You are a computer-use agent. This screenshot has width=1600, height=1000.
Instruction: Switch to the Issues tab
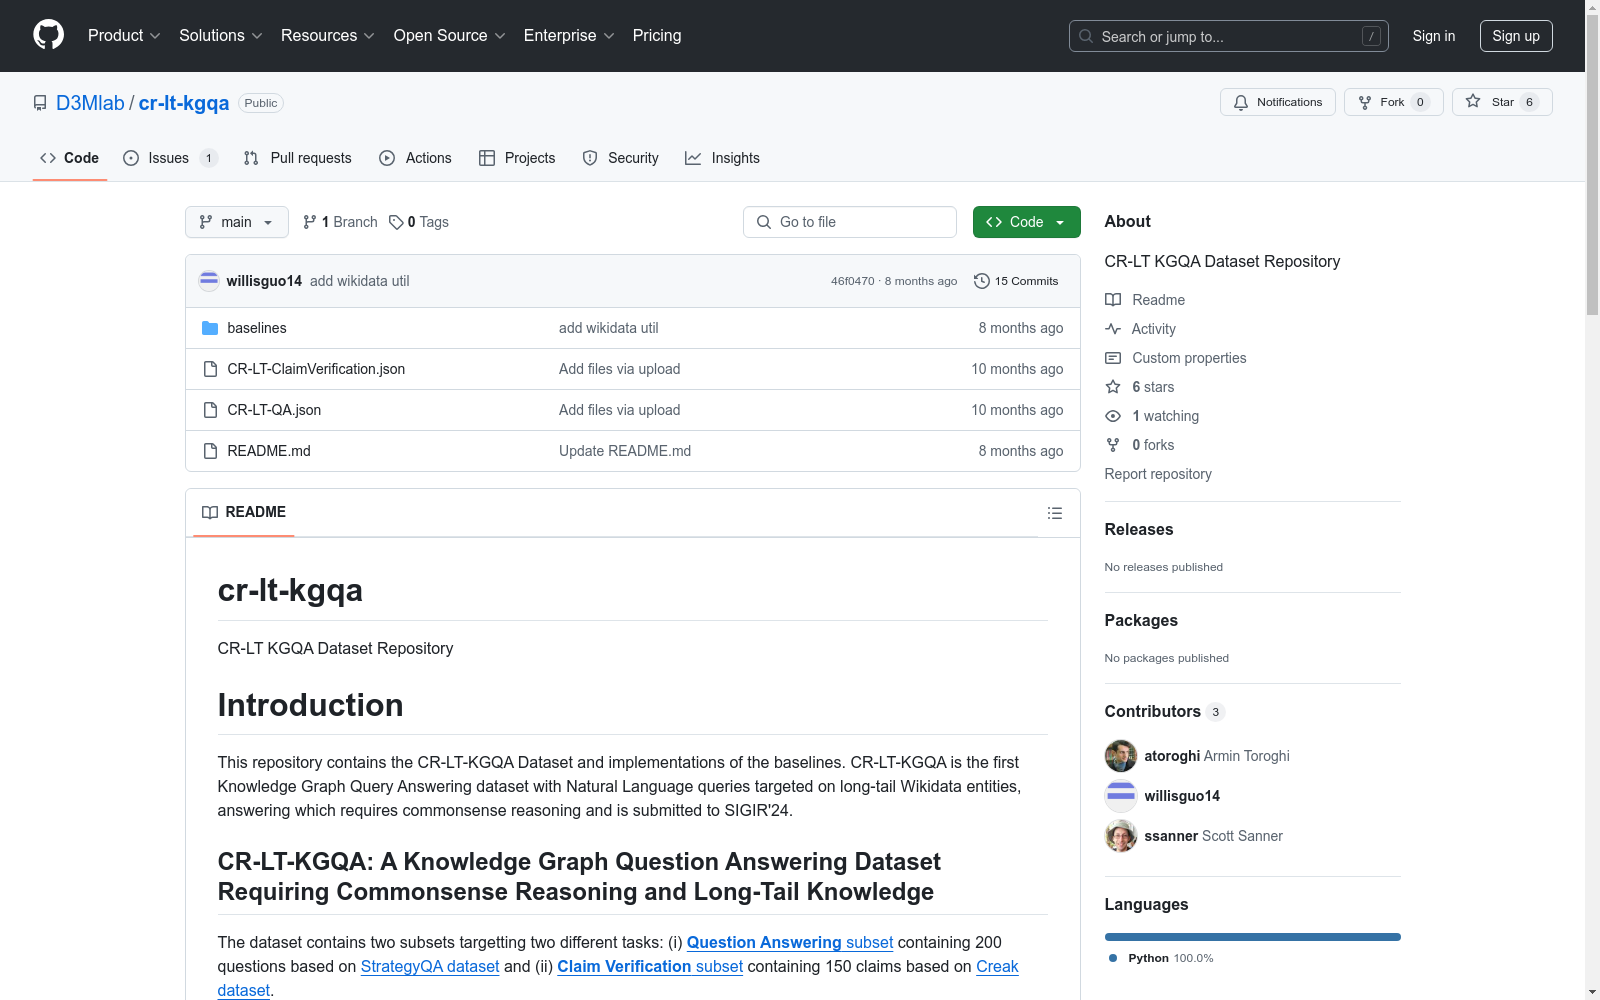tap(170, 158)
